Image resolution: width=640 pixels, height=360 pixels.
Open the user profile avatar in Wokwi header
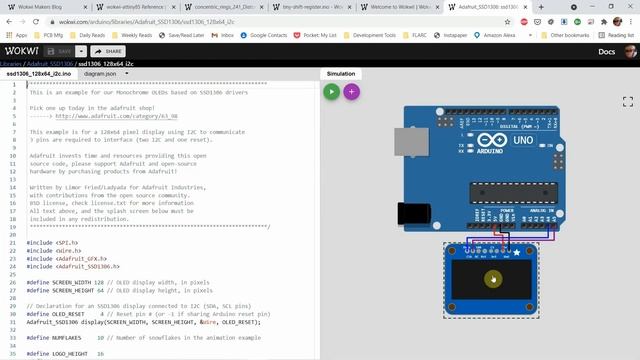(x=630, y=51)
